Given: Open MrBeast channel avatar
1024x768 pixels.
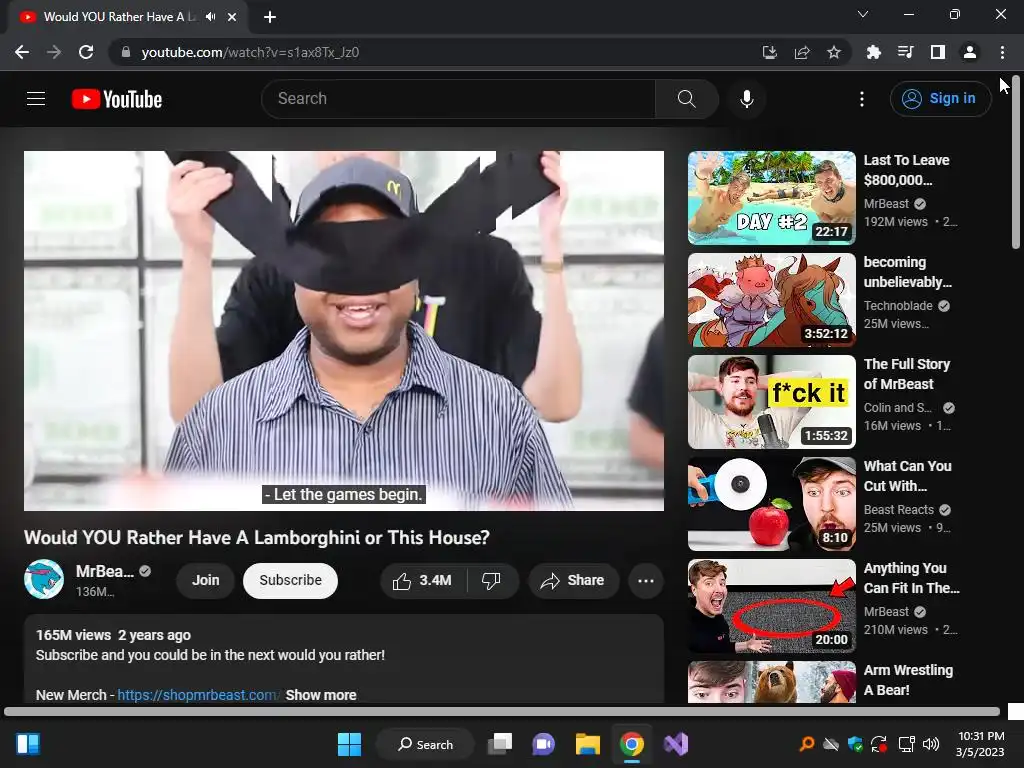Looking at the screenshot, I should click(44, 579).
